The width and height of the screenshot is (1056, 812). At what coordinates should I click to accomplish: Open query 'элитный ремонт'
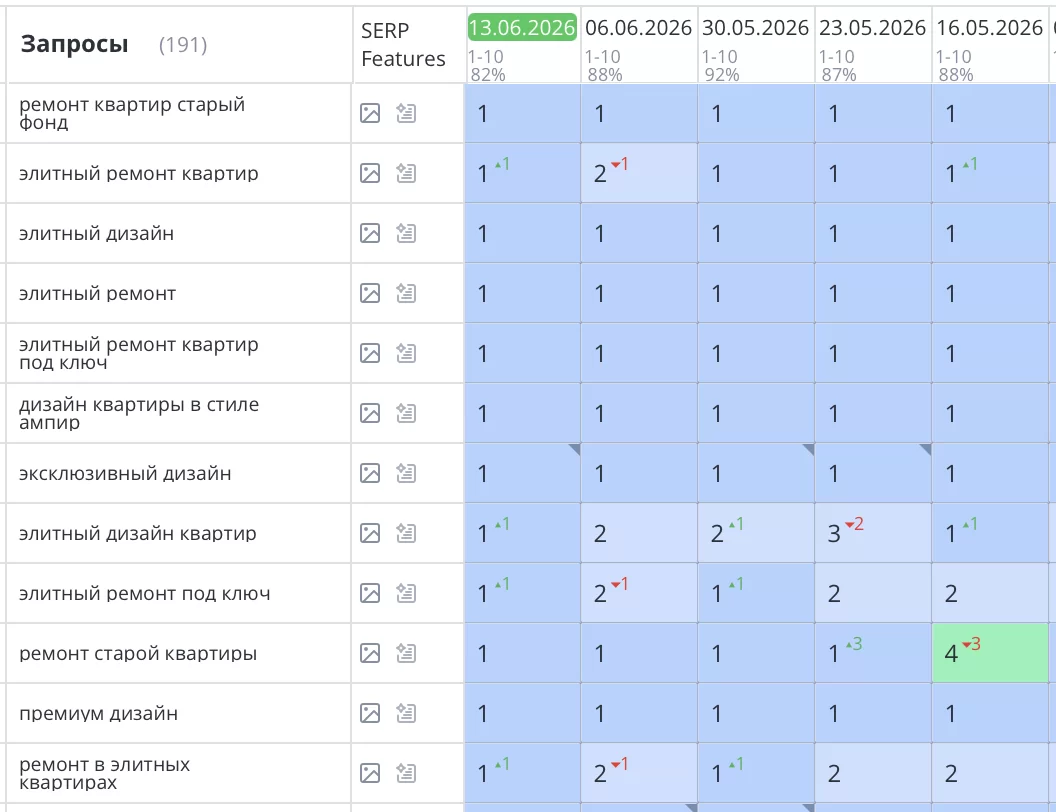point(97,294)
